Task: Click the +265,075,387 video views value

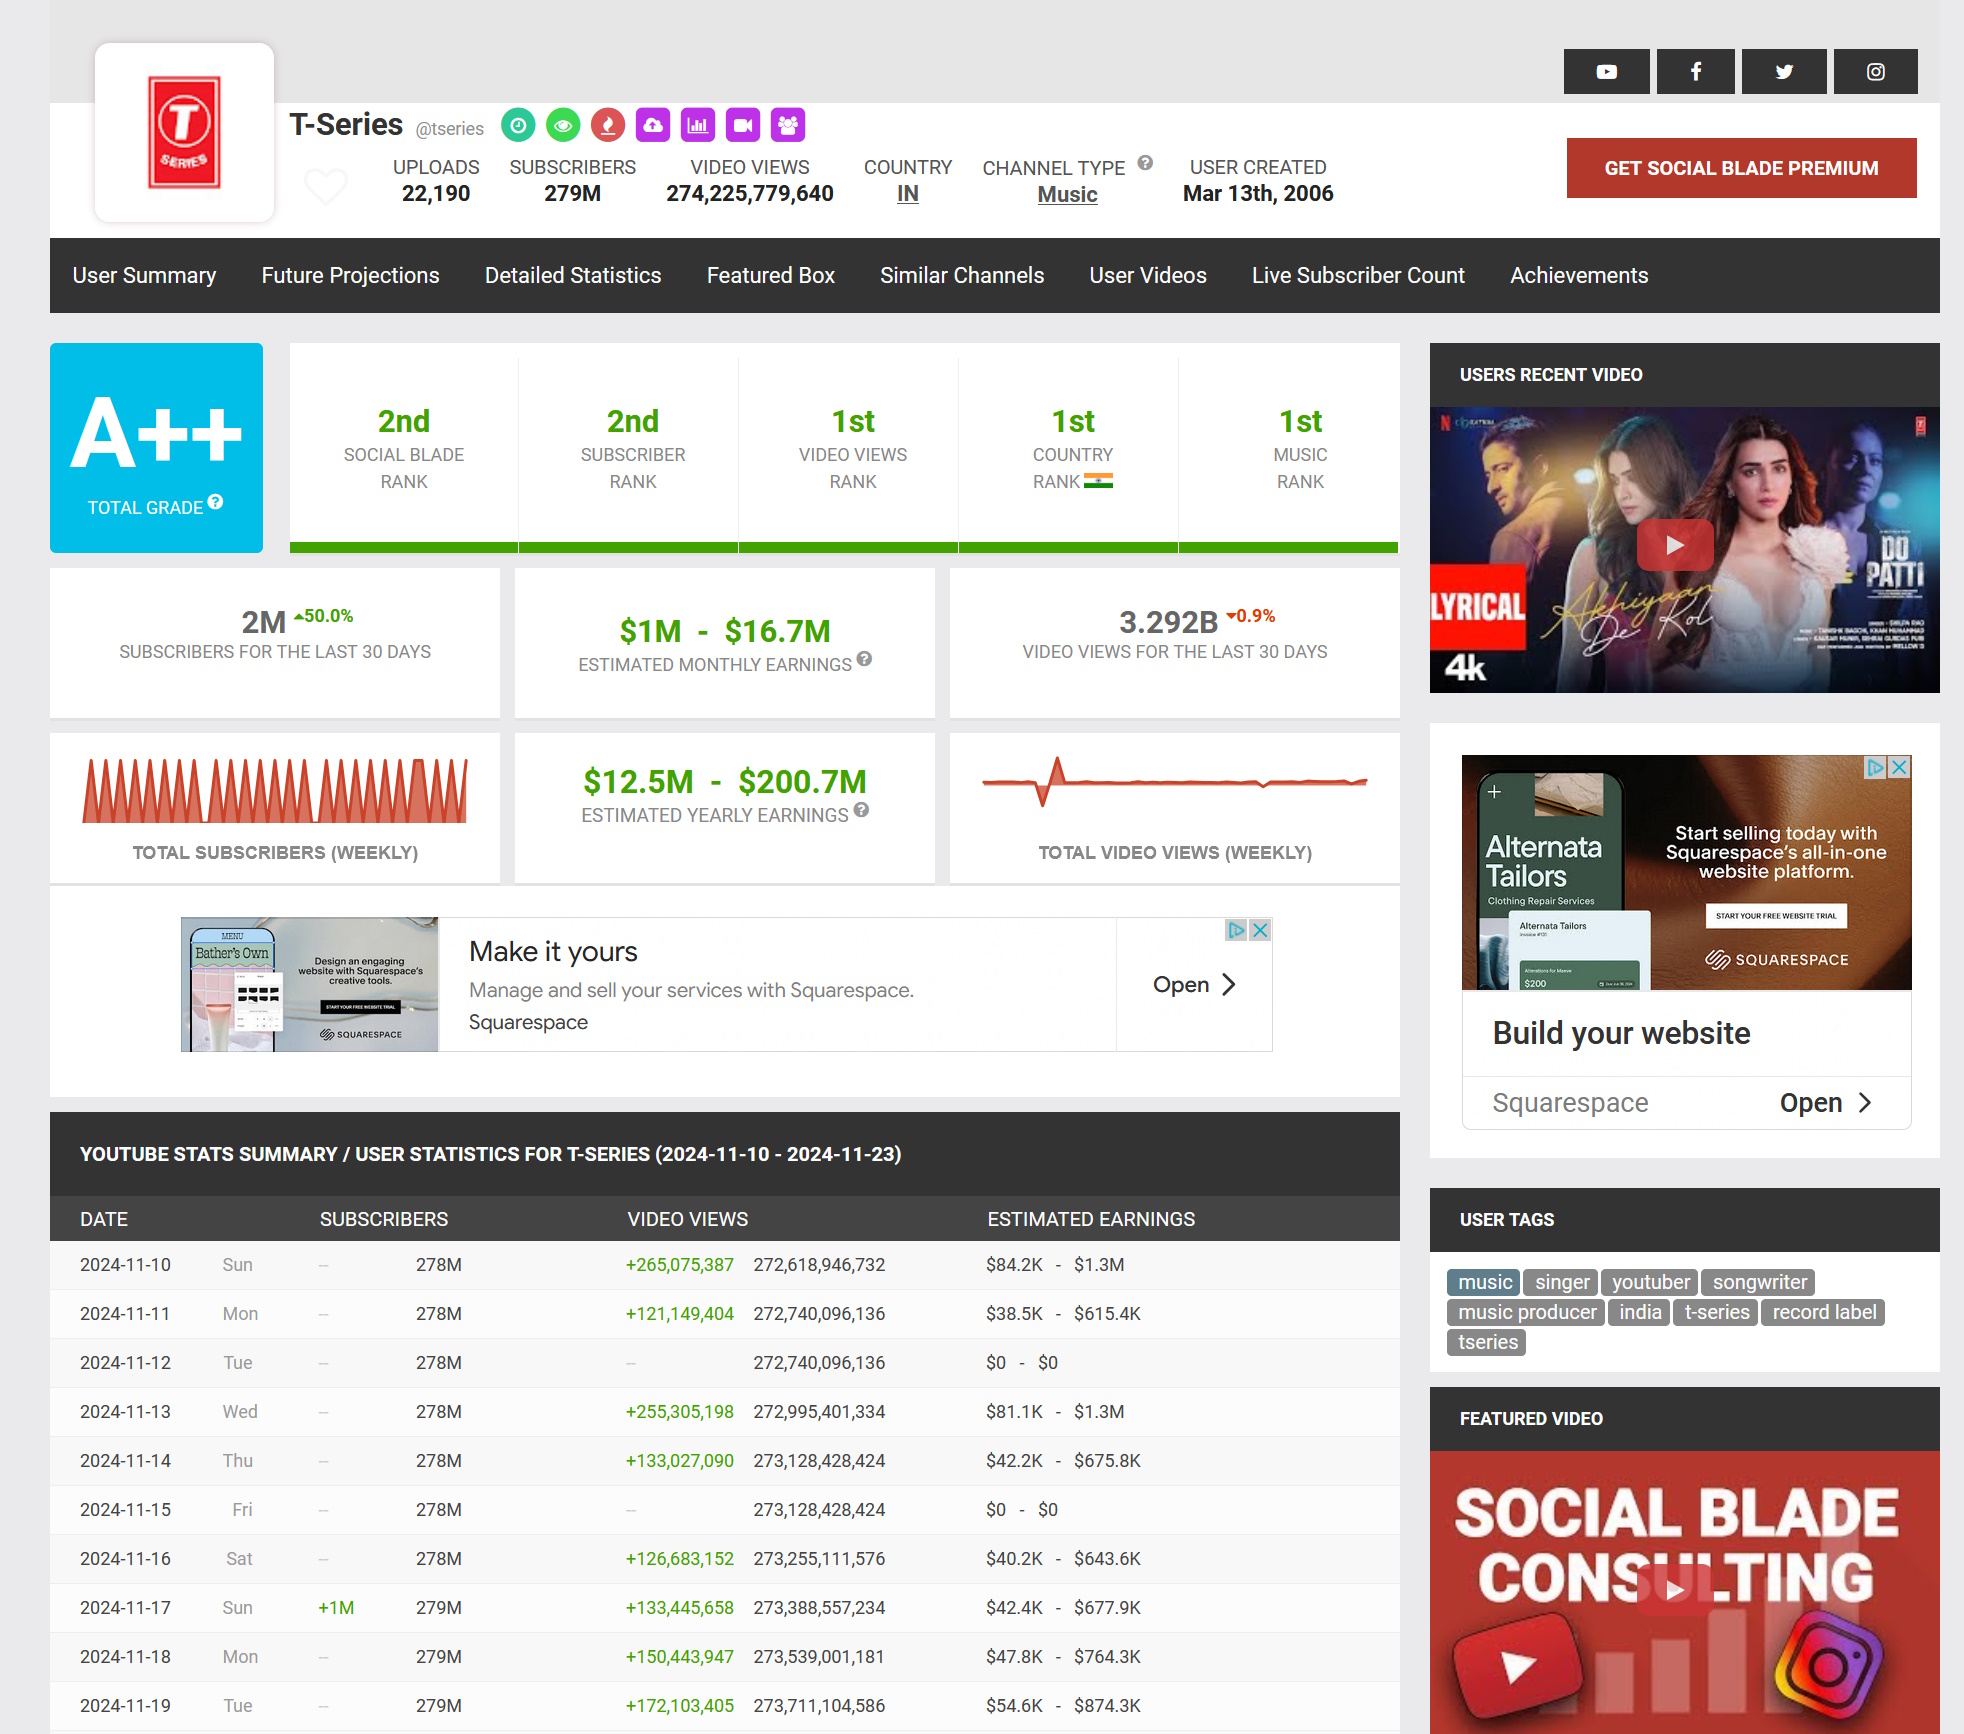Action: coord(679,1265)
